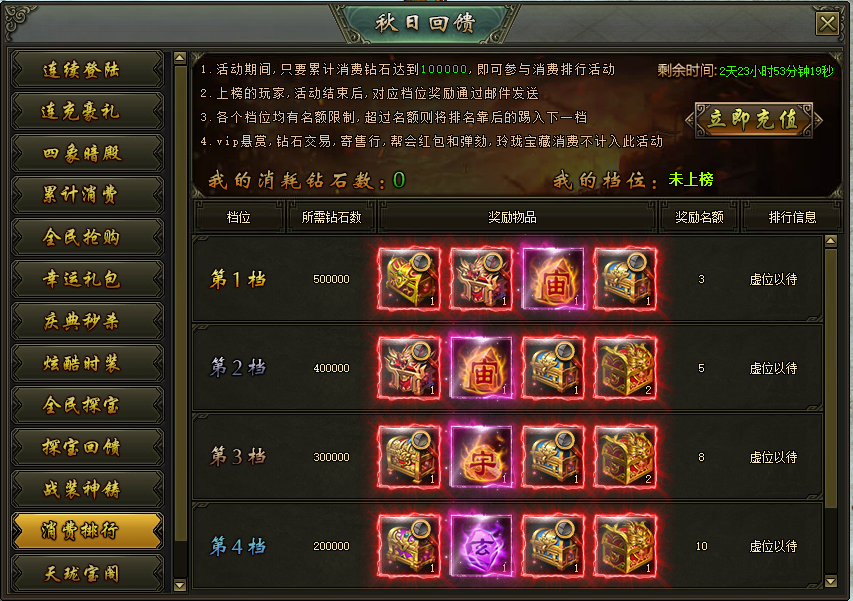
Task: Click the flame 宙 gem in tier 1 rewards
Action: click(553, 279)
